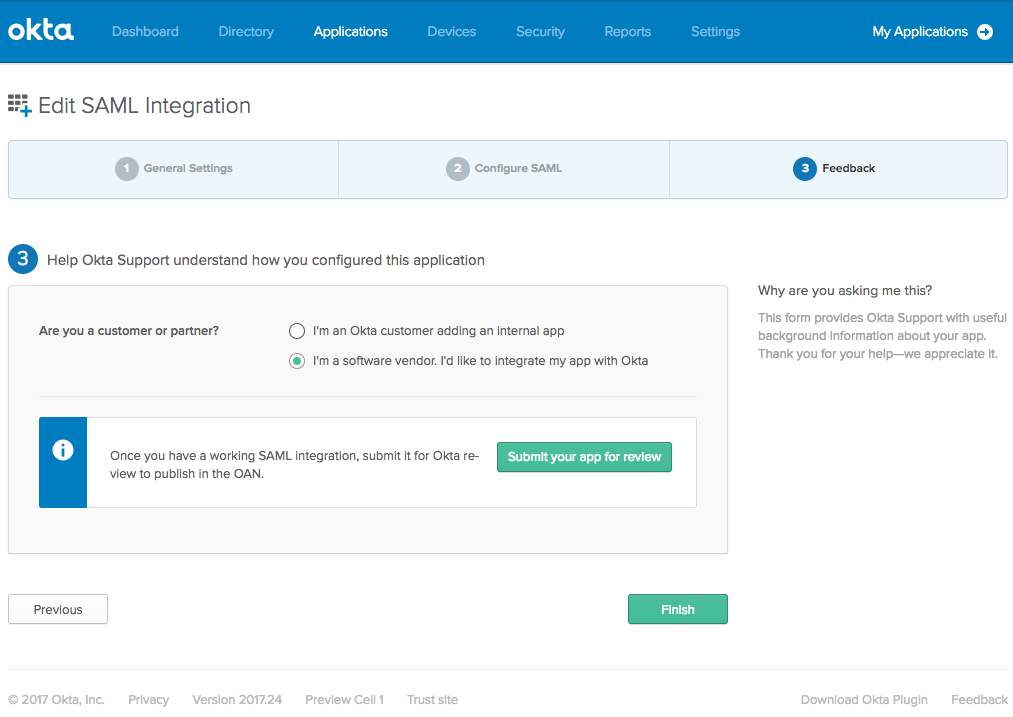1013x717 pixels.
Task: Click the step 3 Feedback number circle
Action: 804,169
